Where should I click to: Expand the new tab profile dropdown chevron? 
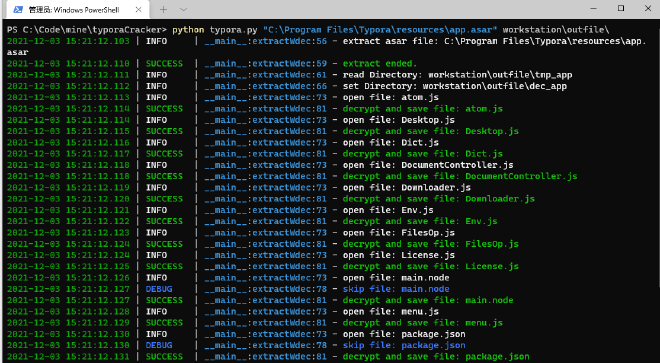pos(184,10)
